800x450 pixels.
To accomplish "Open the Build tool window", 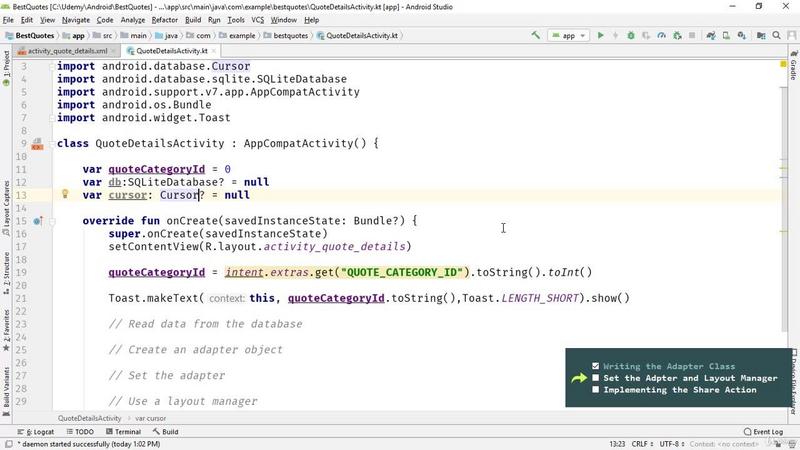I will (x=165, y=432).
